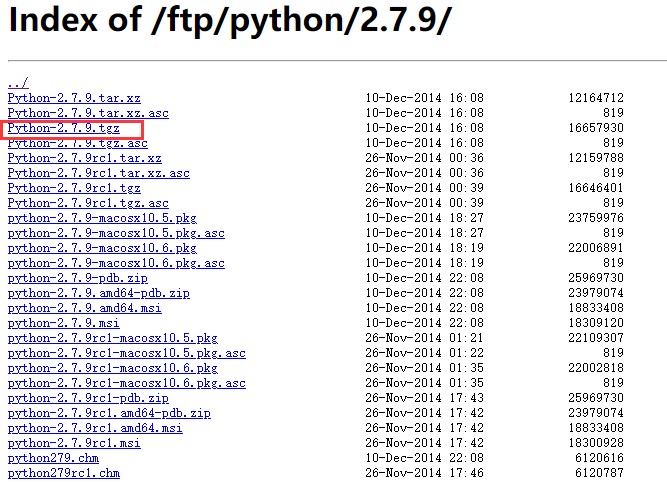Click the timestamp 26-Nov-2014 17:43
The image size is (667, 482).
coord(425,398)
